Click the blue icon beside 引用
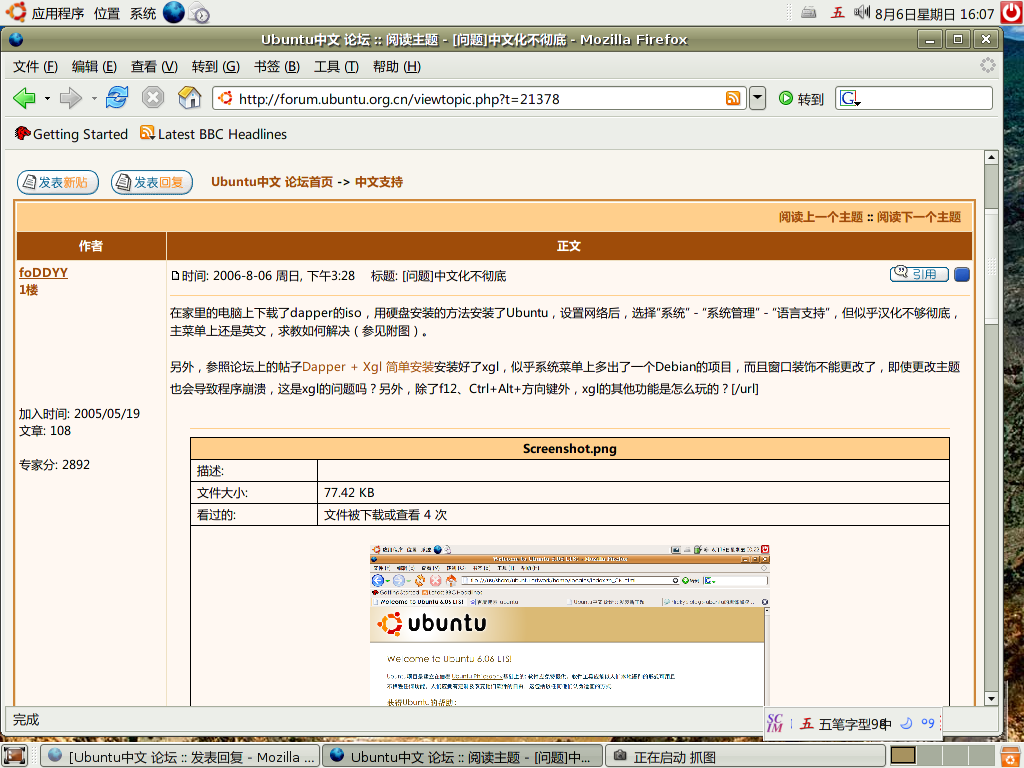Viewport: 1024px width, 768px height. point(961,274)
